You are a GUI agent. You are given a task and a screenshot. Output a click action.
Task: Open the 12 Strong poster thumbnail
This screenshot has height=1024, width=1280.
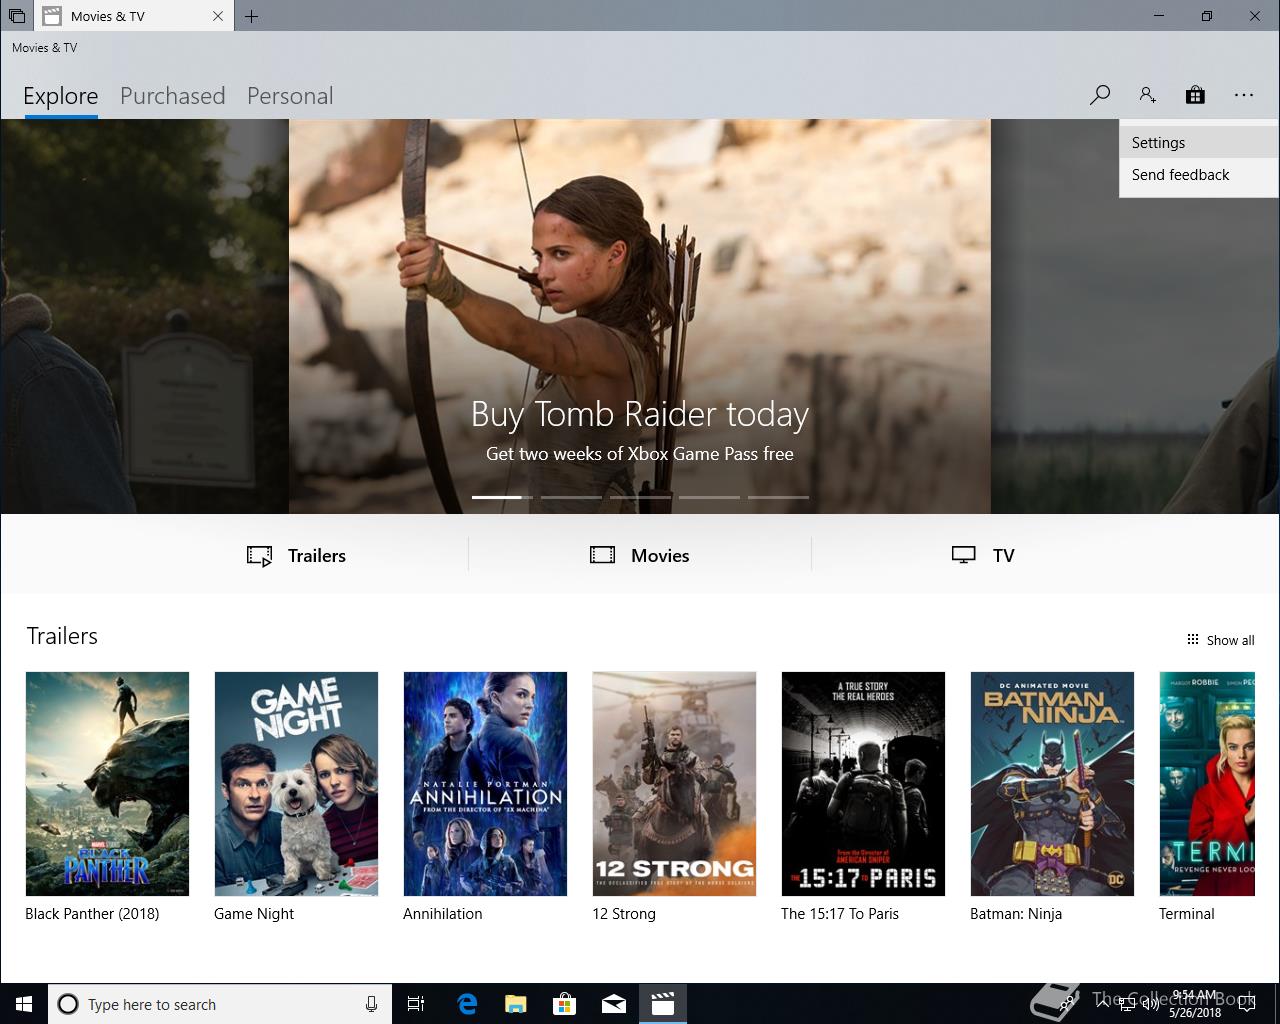coord(674,784)
